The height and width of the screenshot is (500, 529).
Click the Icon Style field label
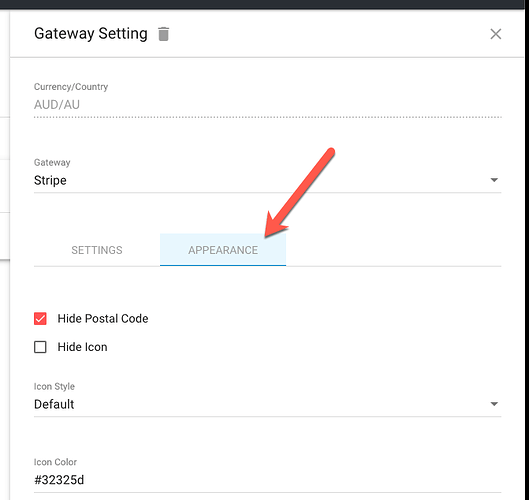point(54,386)
